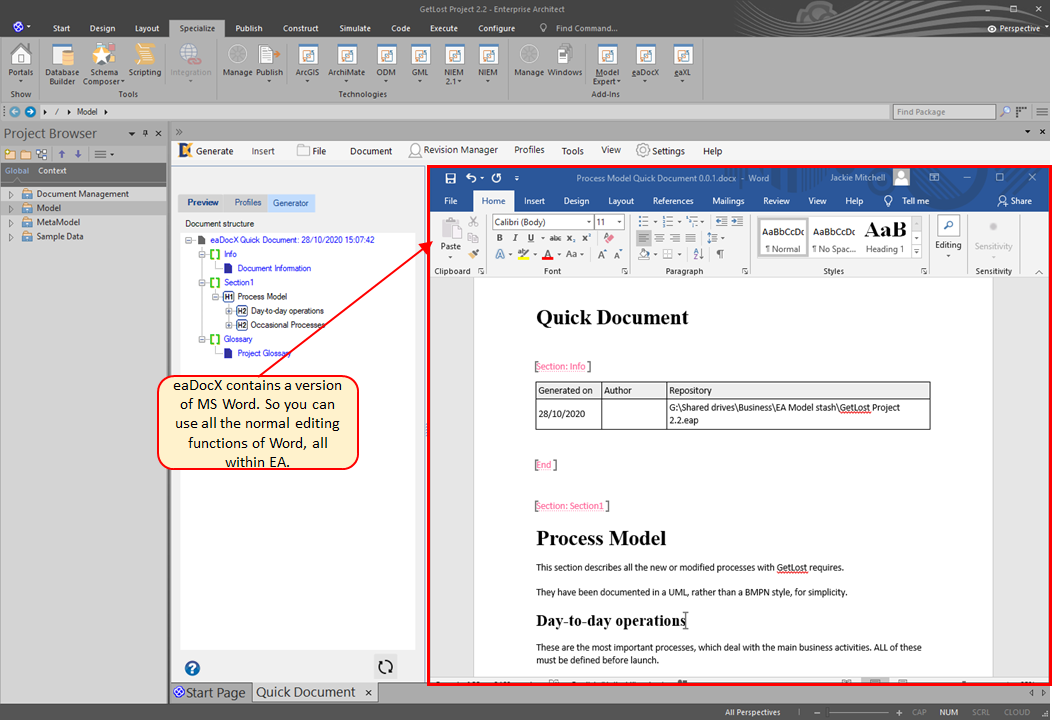
Task: Open the References tab in Word
Action: point(673,201)
